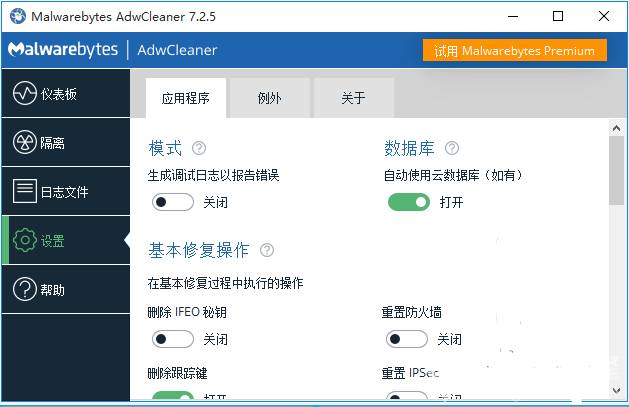Toggle debug log generation (生成调试日志) switch
Screen dimensions: 629x407
coord(172,202)
